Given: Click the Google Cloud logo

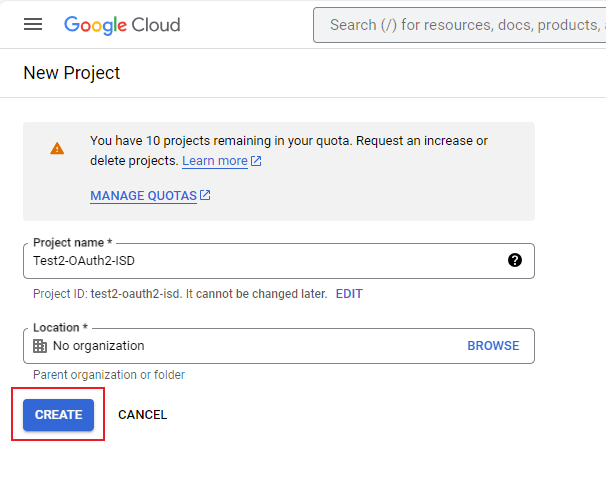Looking at the screenshot, I should click(x=122, y=24).
